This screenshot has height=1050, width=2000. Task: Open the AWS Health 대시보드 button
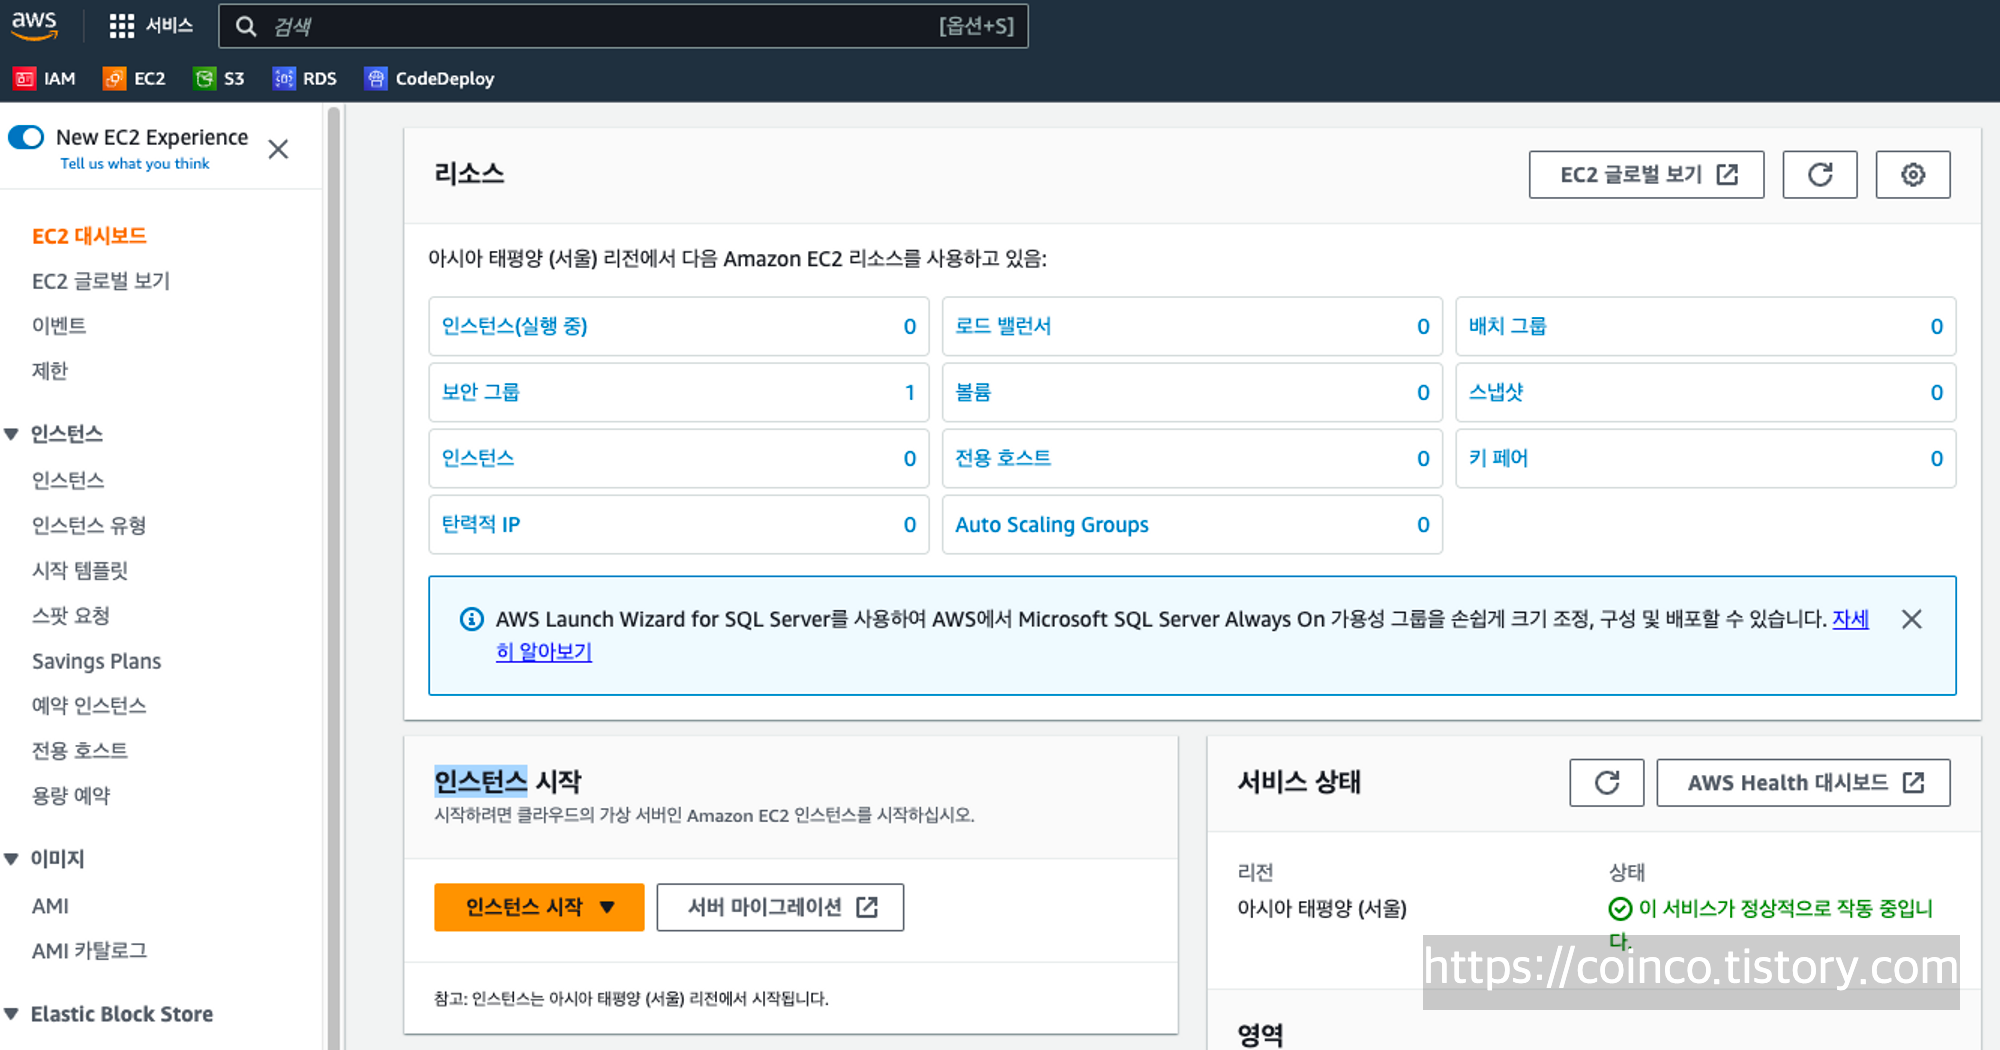click(1803, 782)
